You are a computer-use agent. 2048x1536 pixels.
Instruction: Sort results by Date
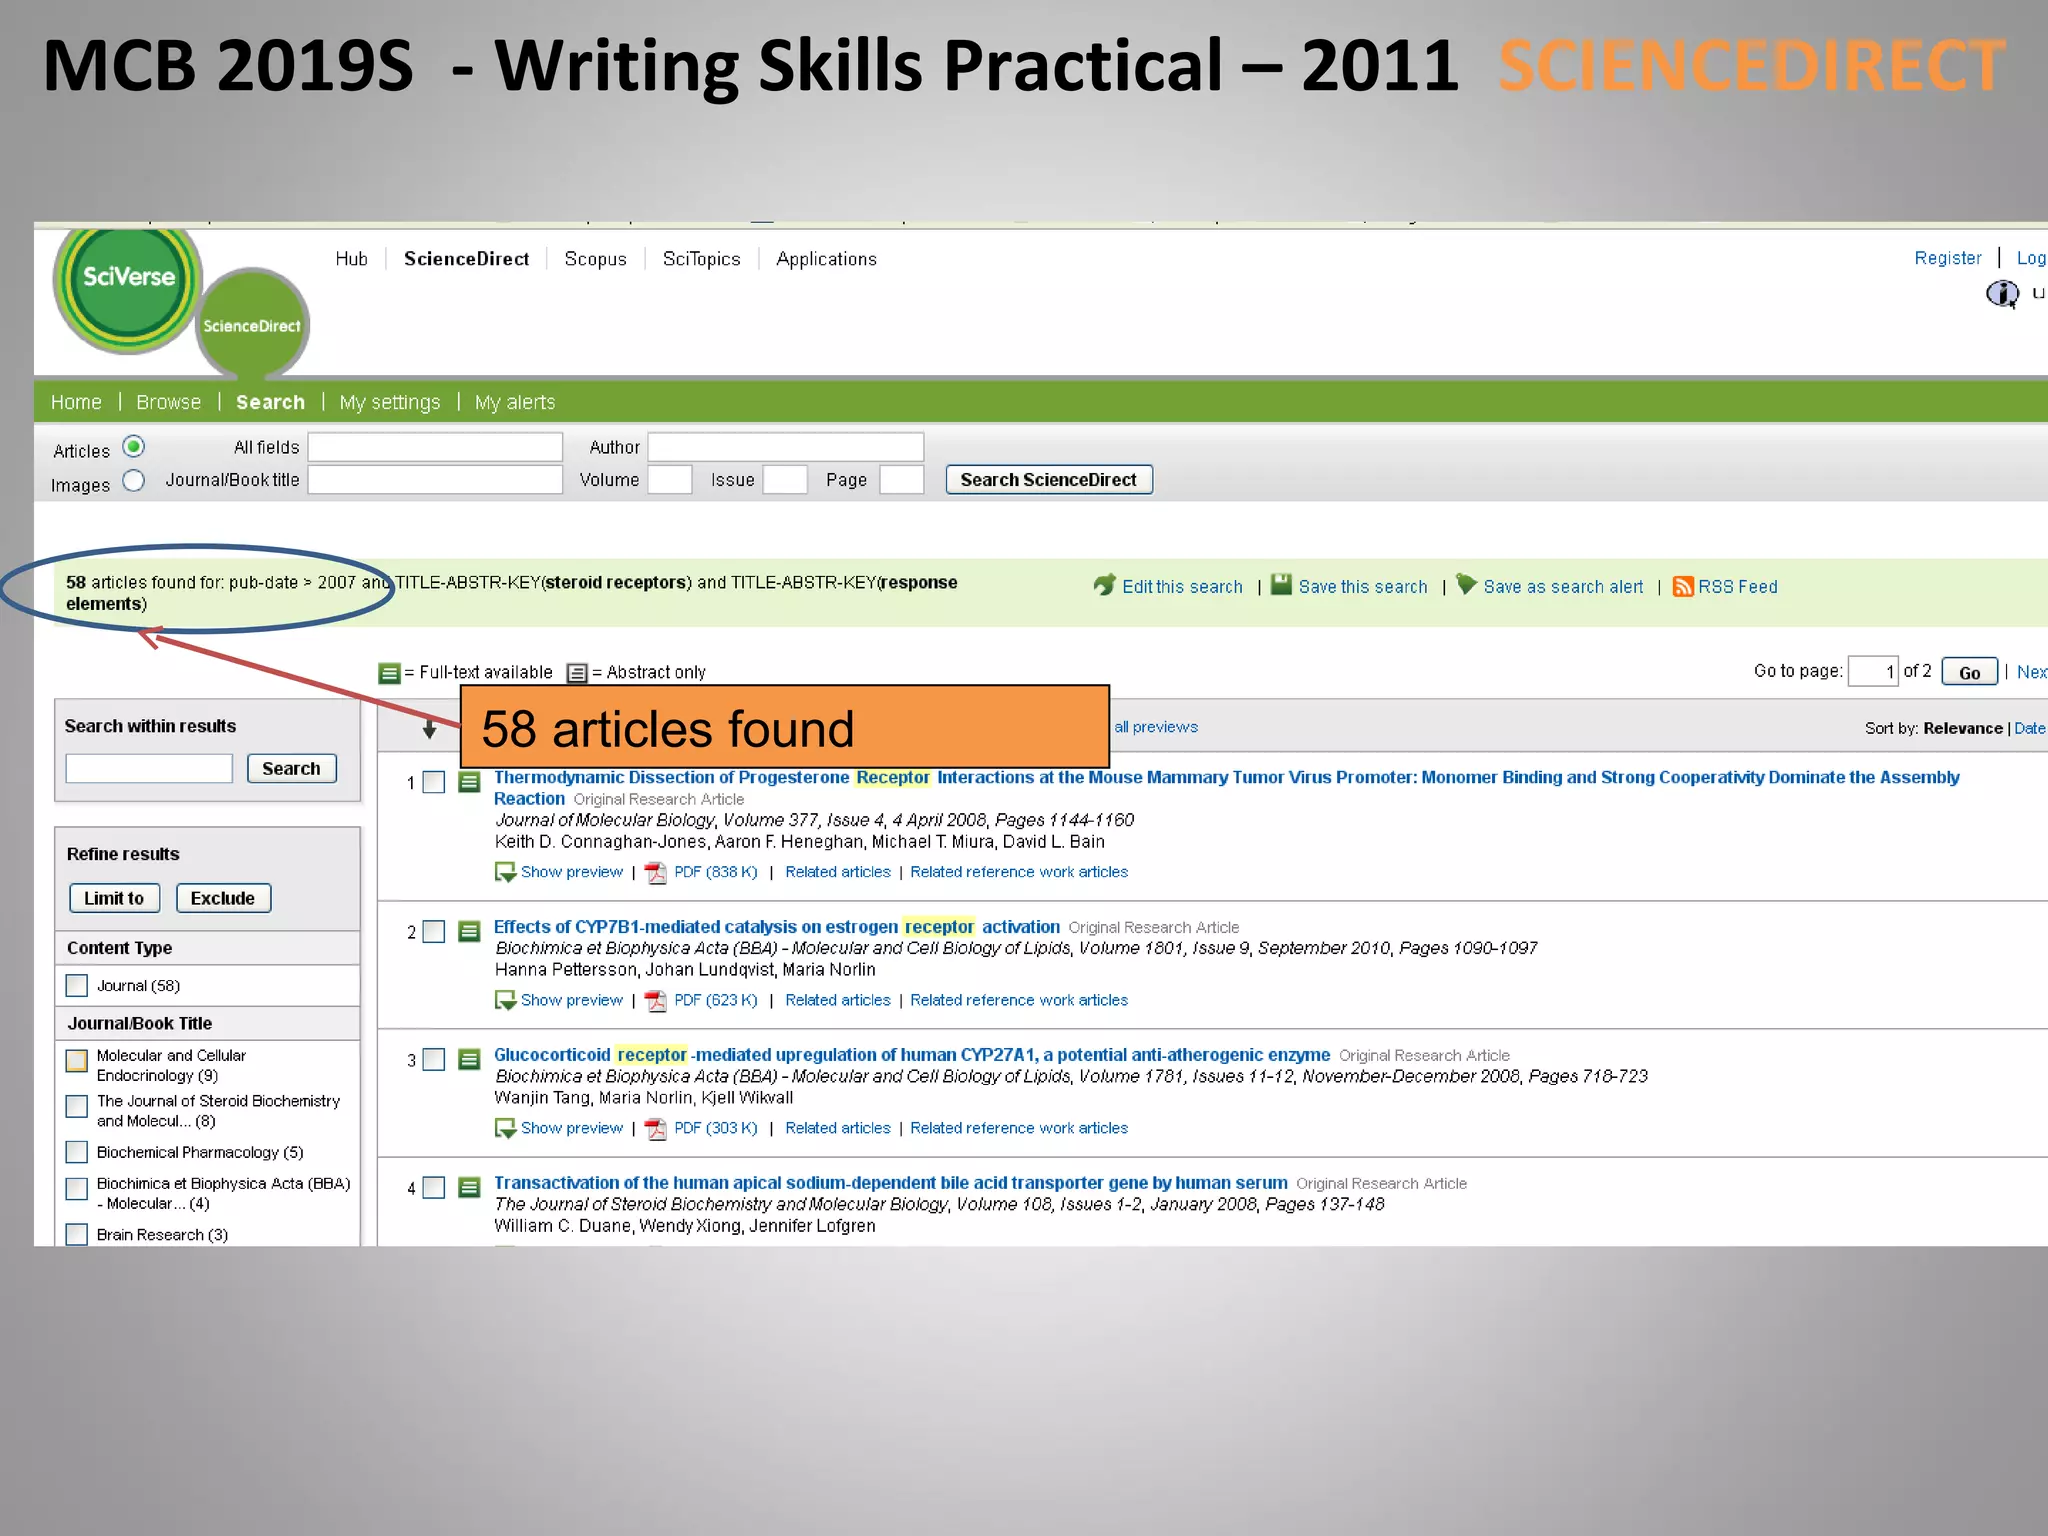coord(2029,728)
